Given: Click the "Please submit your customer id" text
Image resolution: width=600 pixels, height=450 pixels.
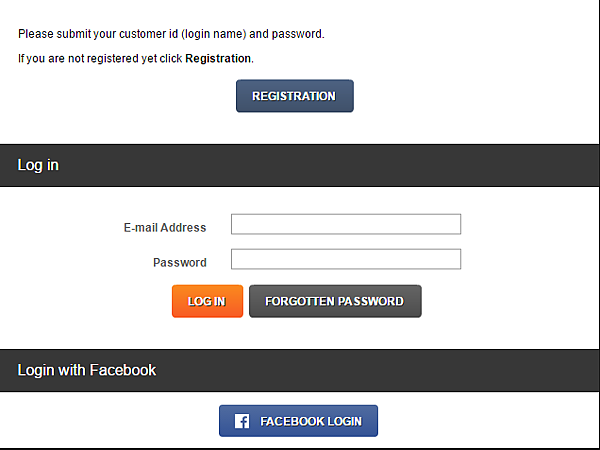Looking at the screenshot, I should [100, 34].
